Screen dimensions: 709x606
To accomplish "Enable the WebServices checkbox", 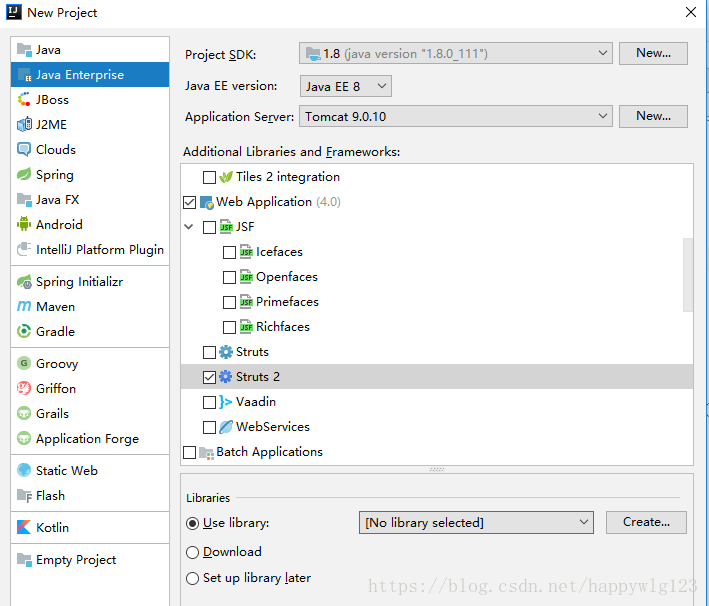I will point(209,427).
